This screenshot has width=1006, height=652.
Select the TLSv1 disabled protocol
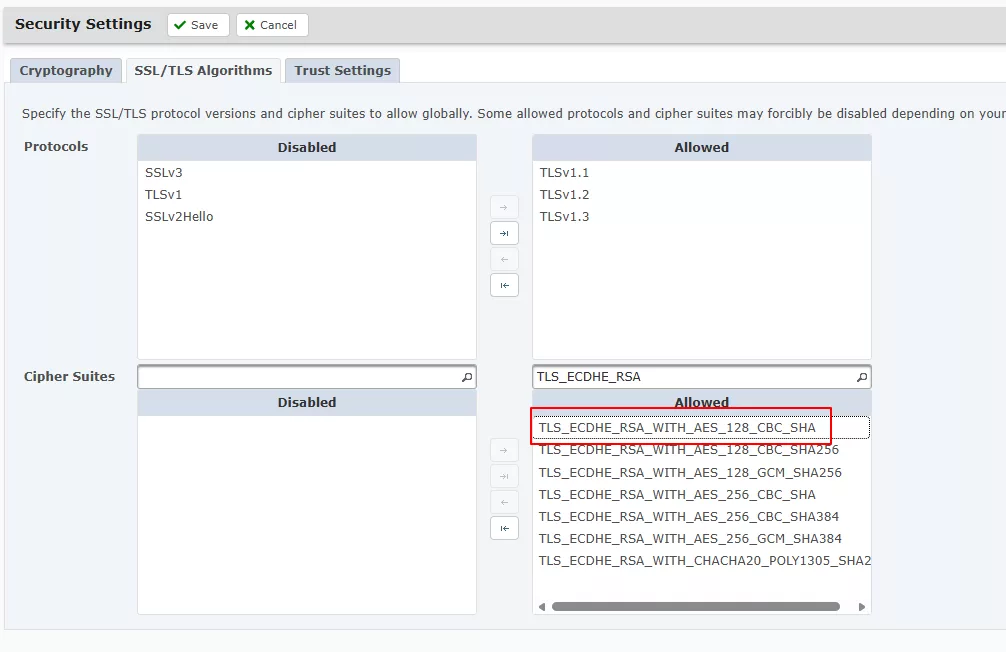[307, 194]
